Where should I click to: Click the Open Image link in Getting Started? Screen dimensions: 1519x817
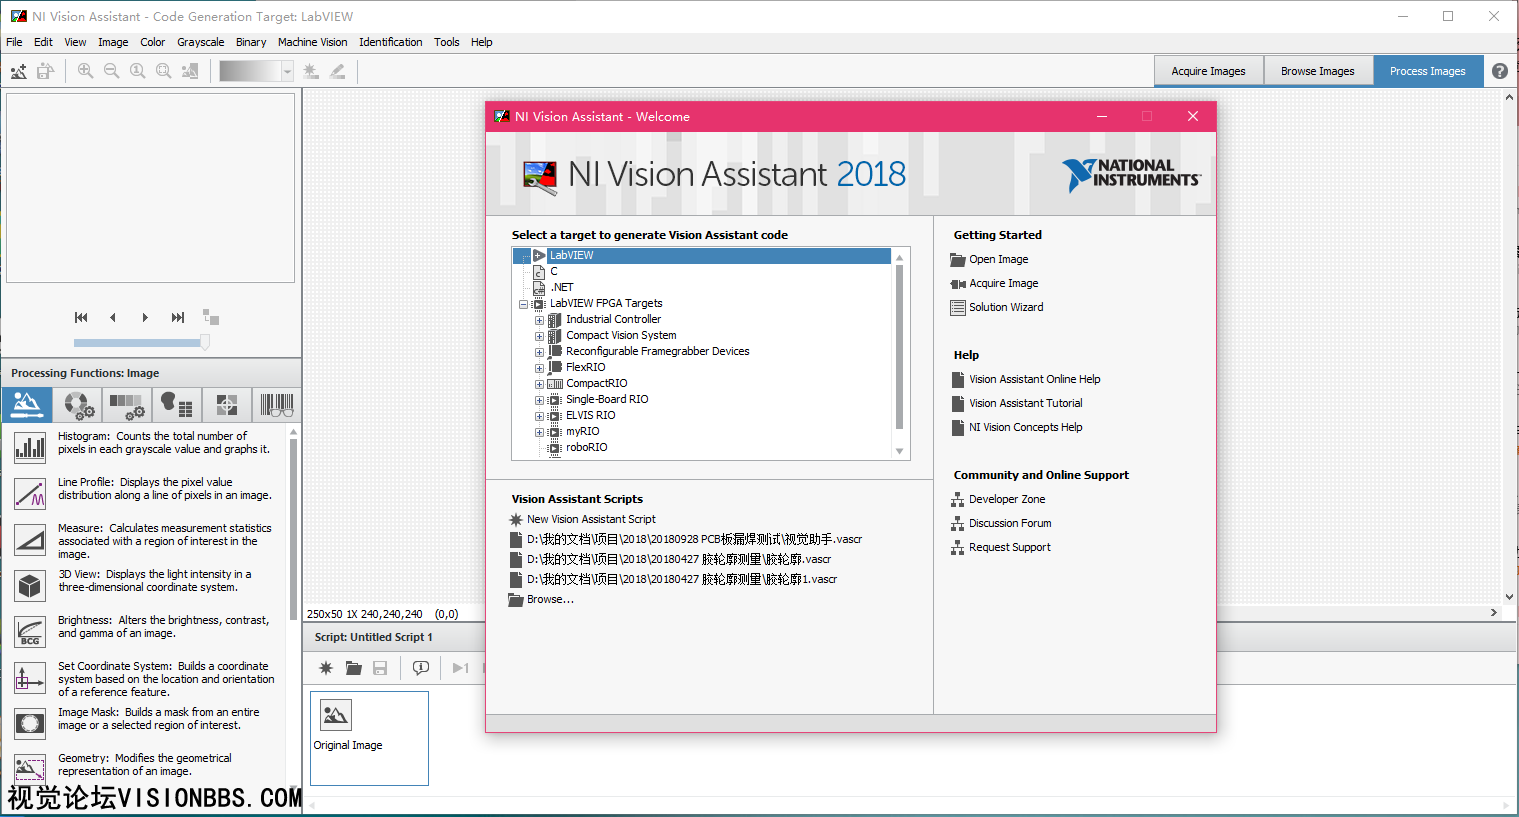[998, 259]
